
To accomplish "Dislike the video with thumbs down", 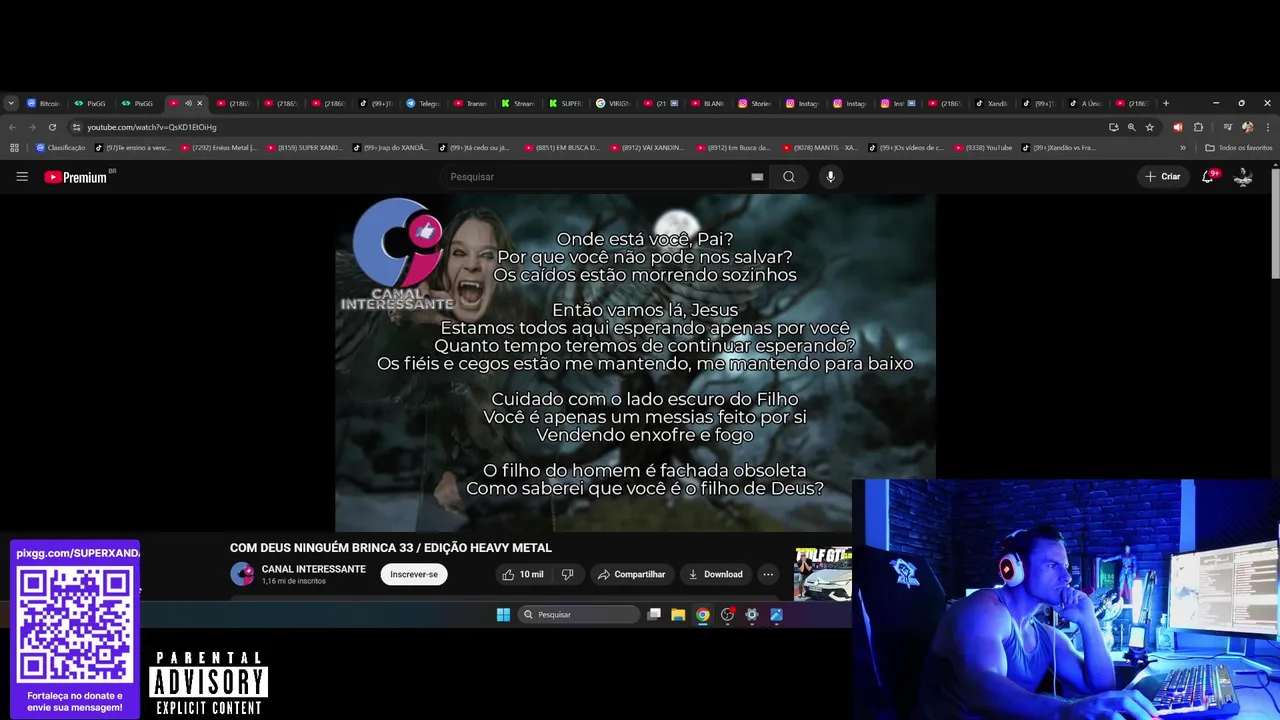I will [567, 574].
